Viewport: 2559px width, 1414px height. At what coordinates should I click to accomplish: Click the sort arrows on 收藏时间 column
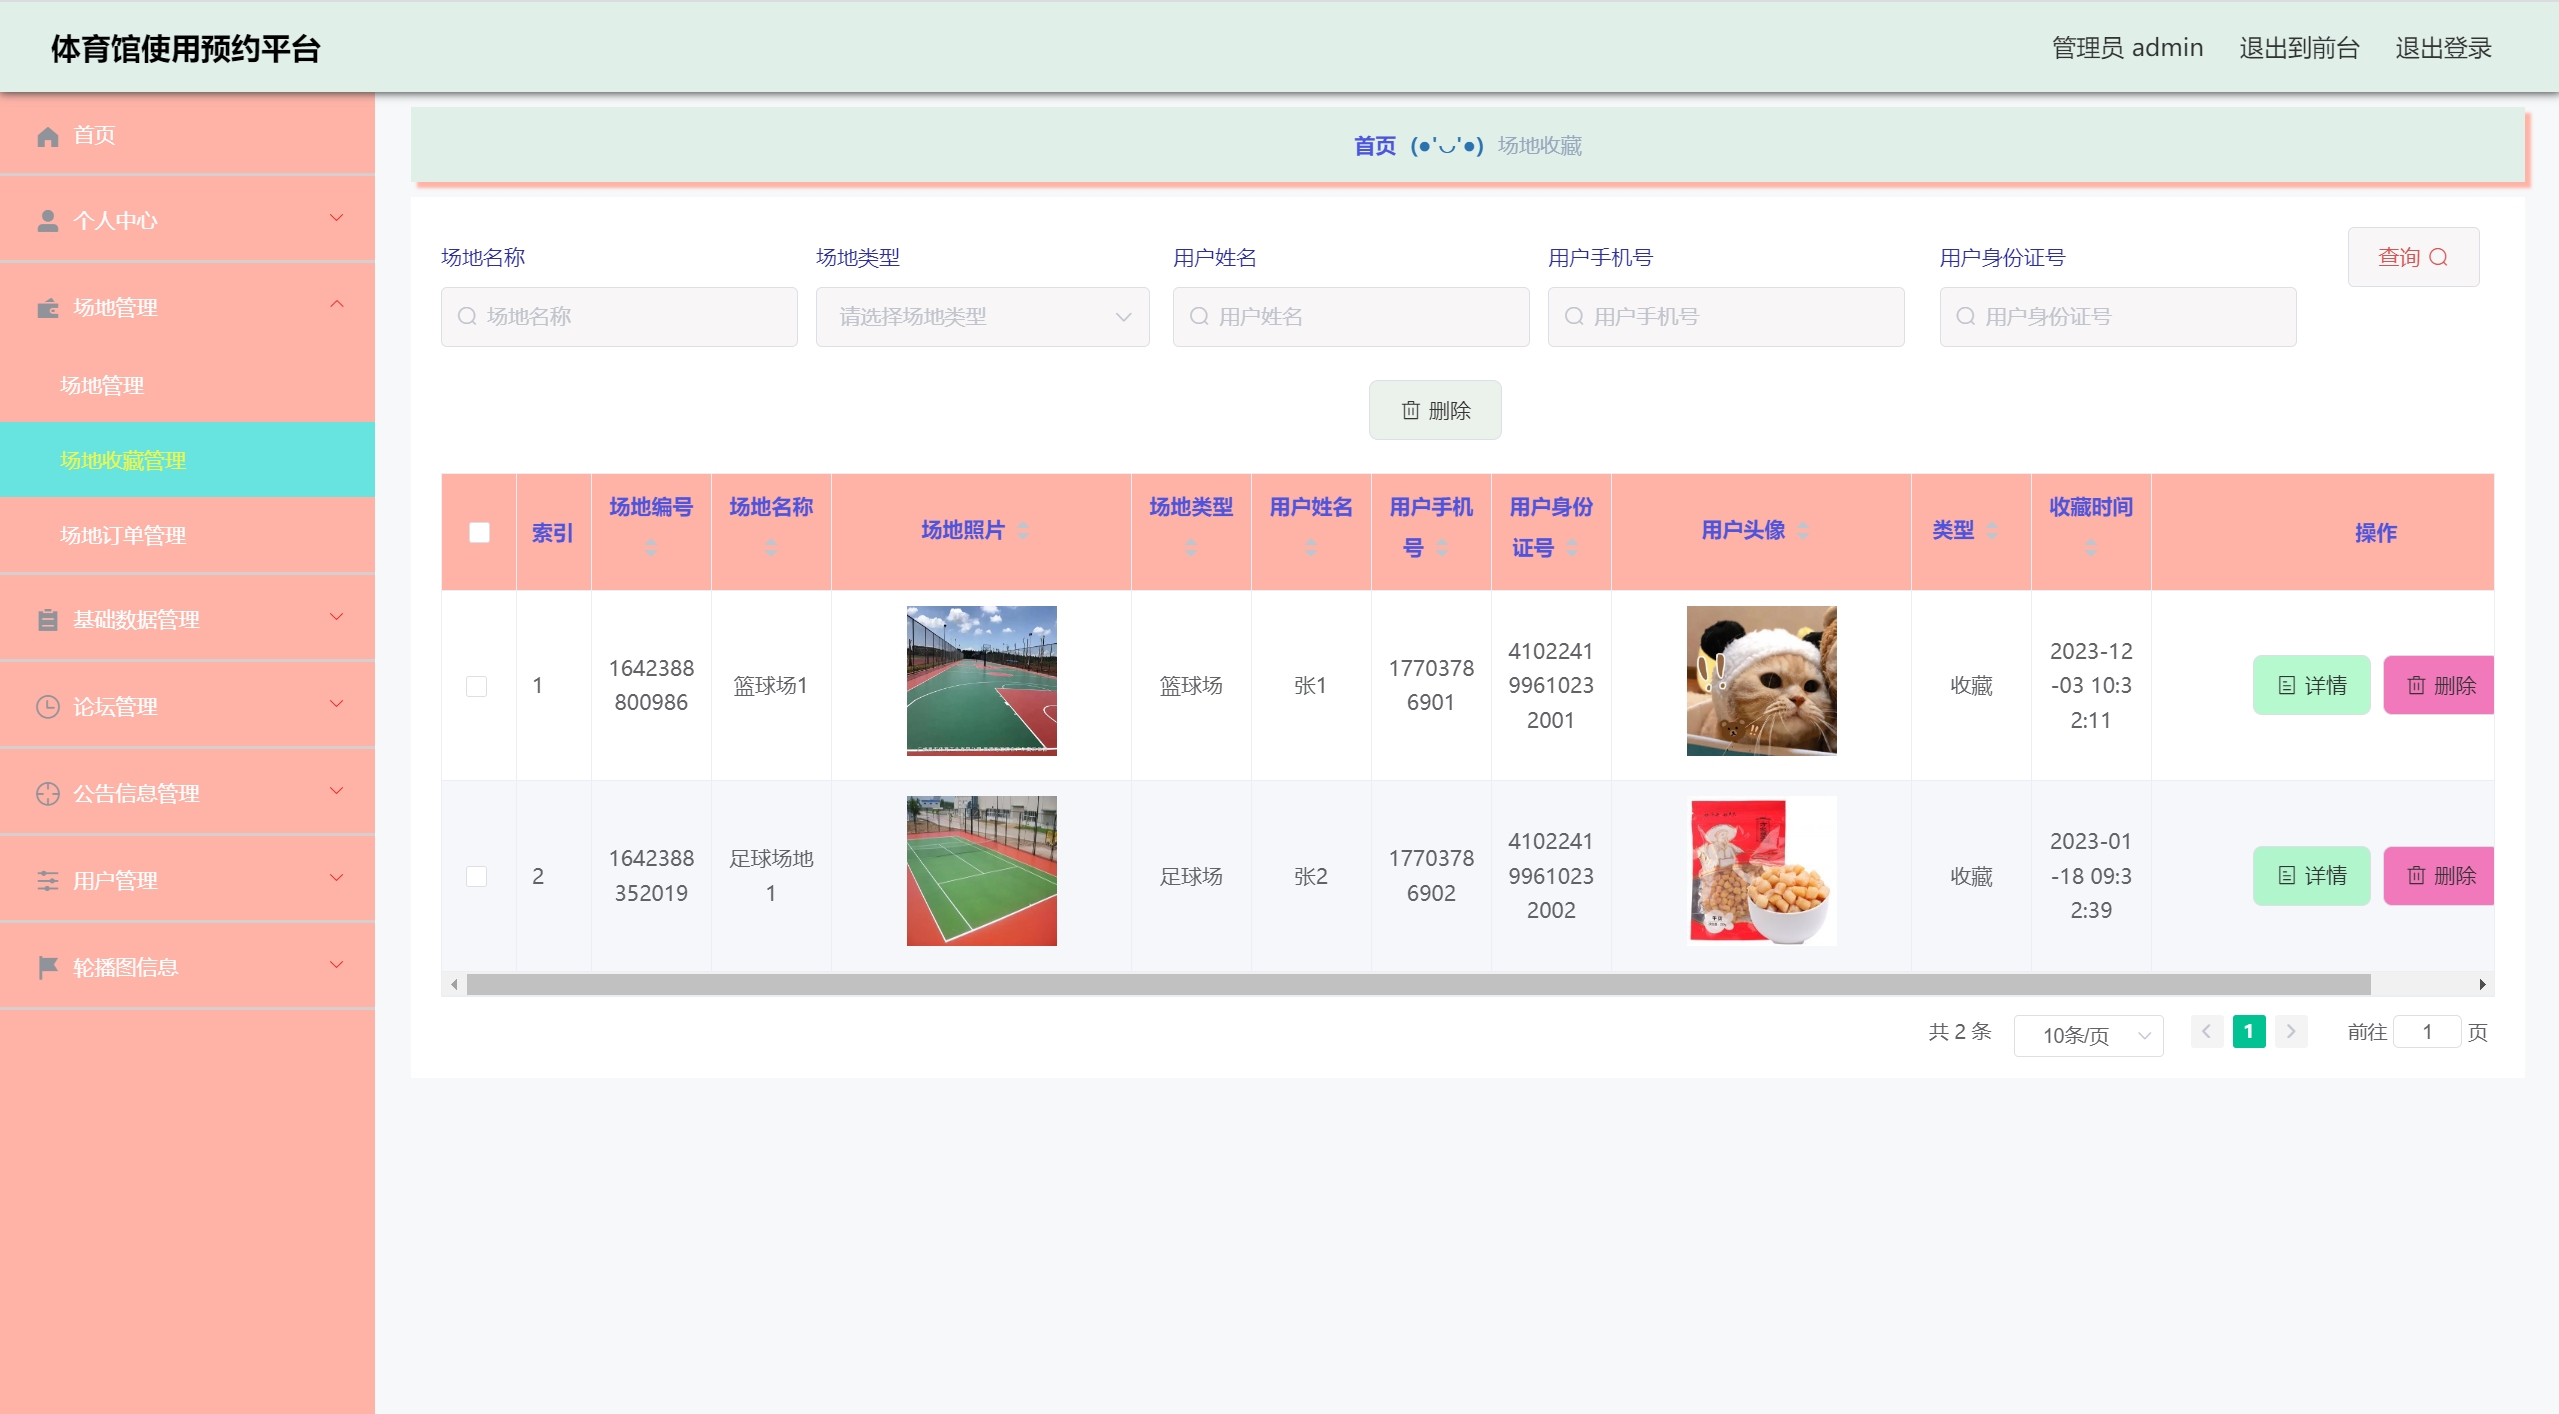(x=2090, y=547)
